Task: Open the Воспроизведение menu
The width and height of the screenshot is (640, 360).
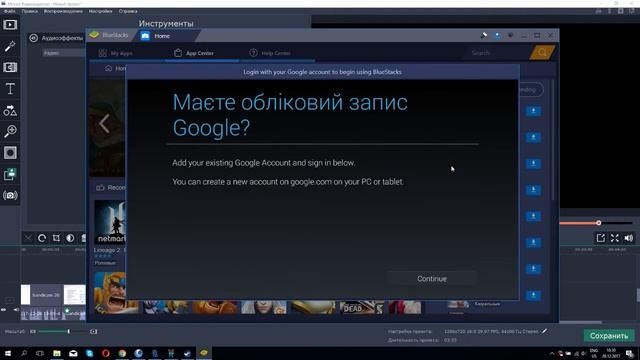Action: coord(63,11)
